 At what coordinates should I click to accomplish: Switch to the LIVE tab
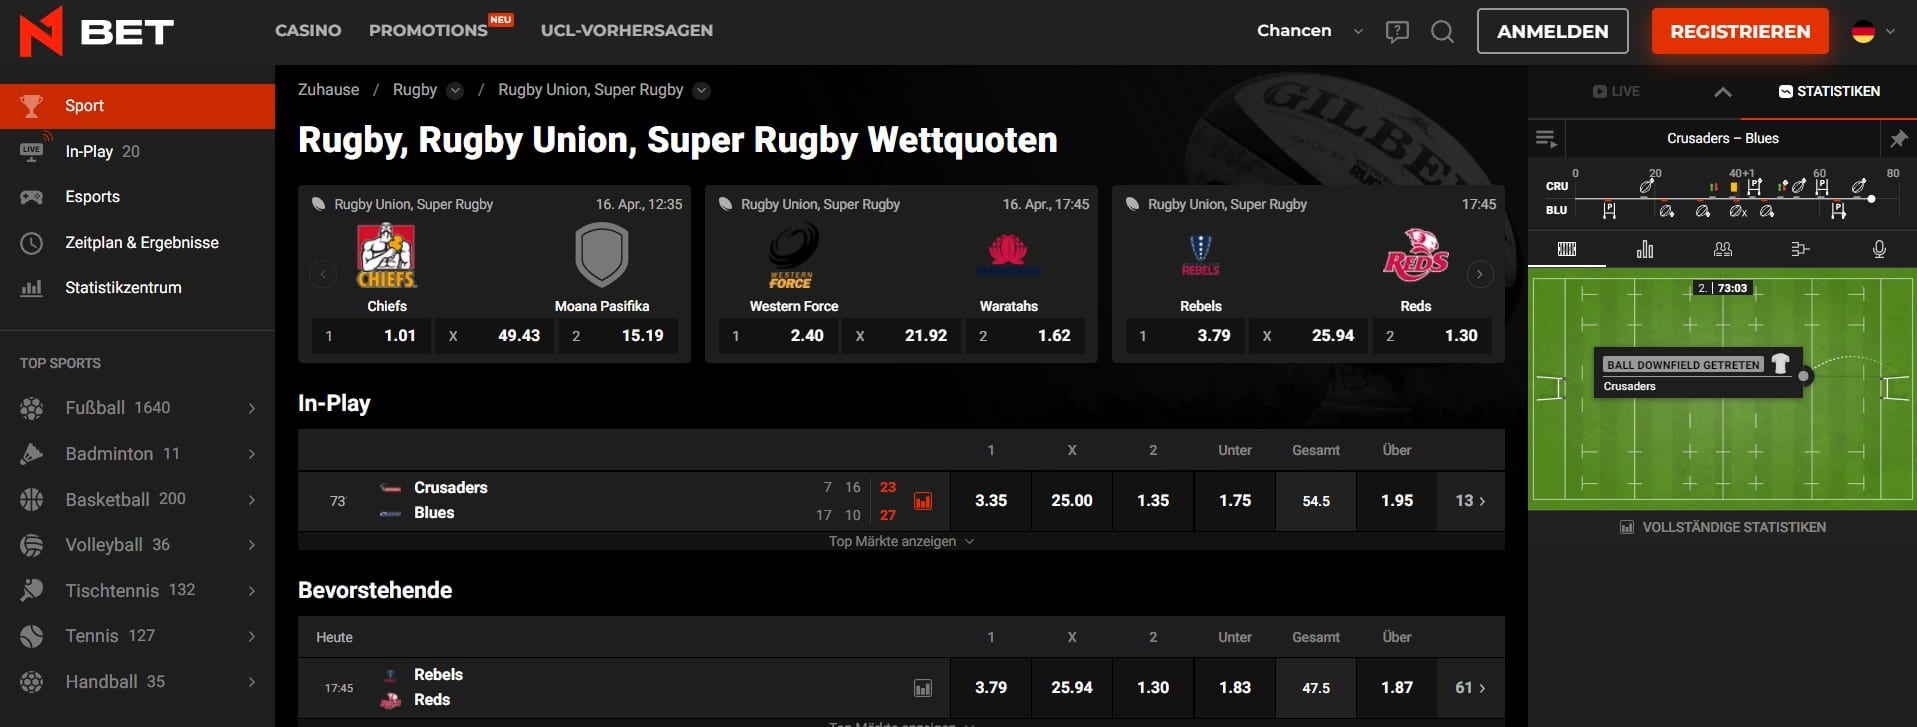point(1616,91)
